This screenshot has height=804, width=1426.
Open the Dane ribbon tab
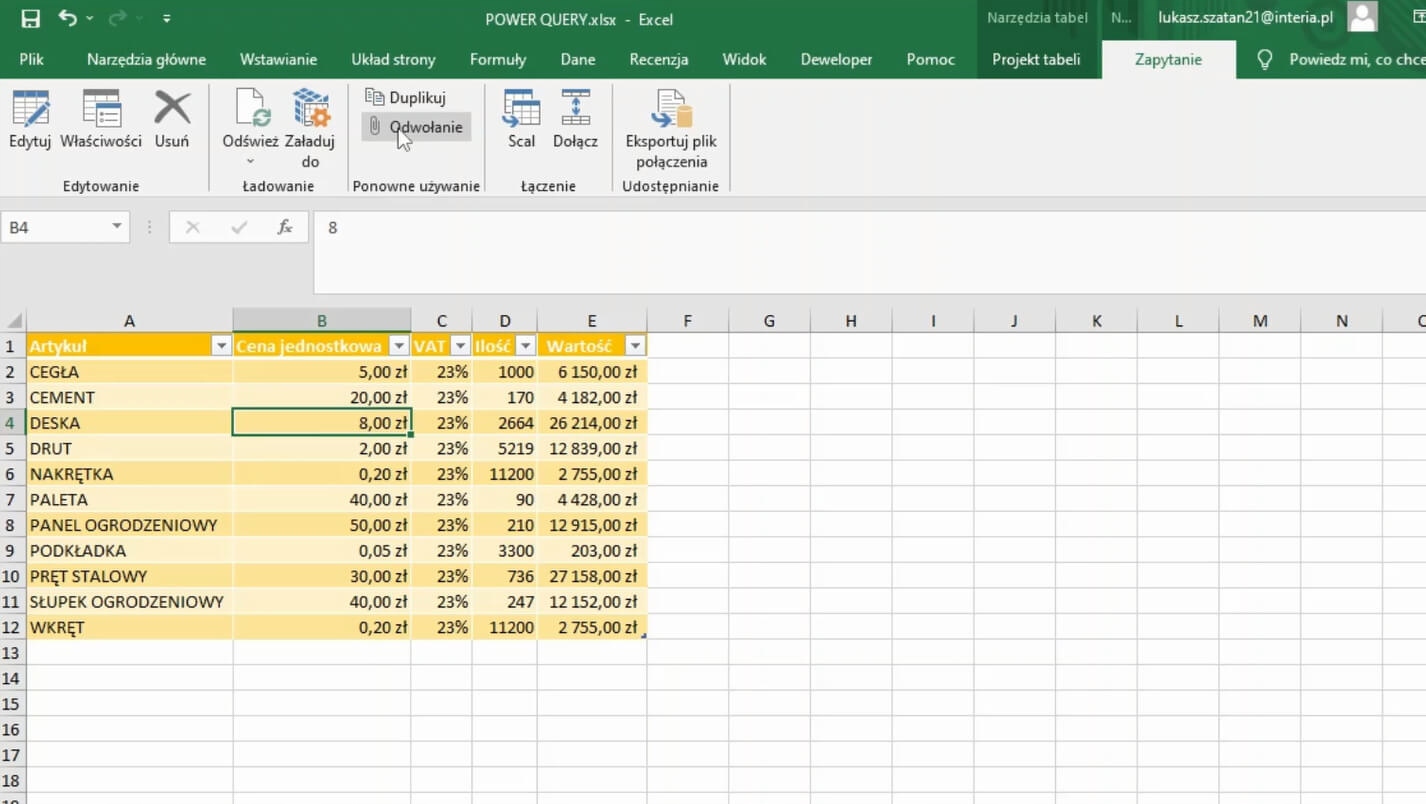coord(577,59)
